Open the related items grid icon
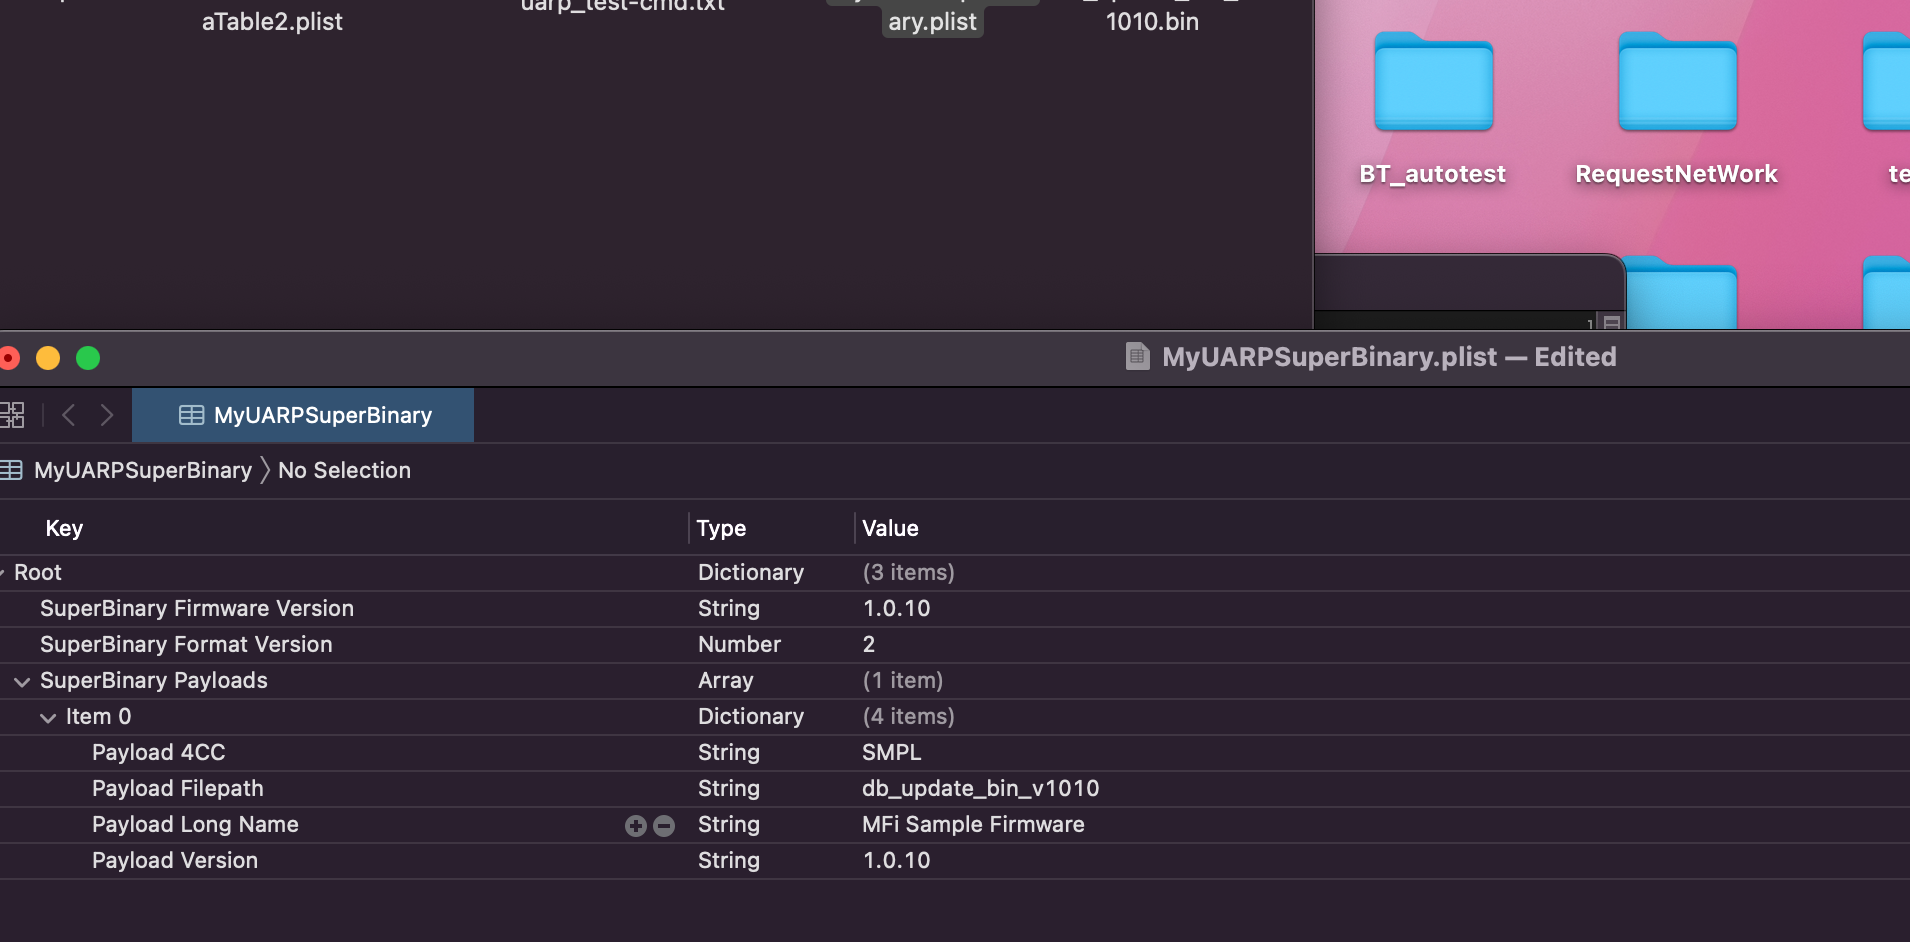The image size is (1910, 942). 12,415
